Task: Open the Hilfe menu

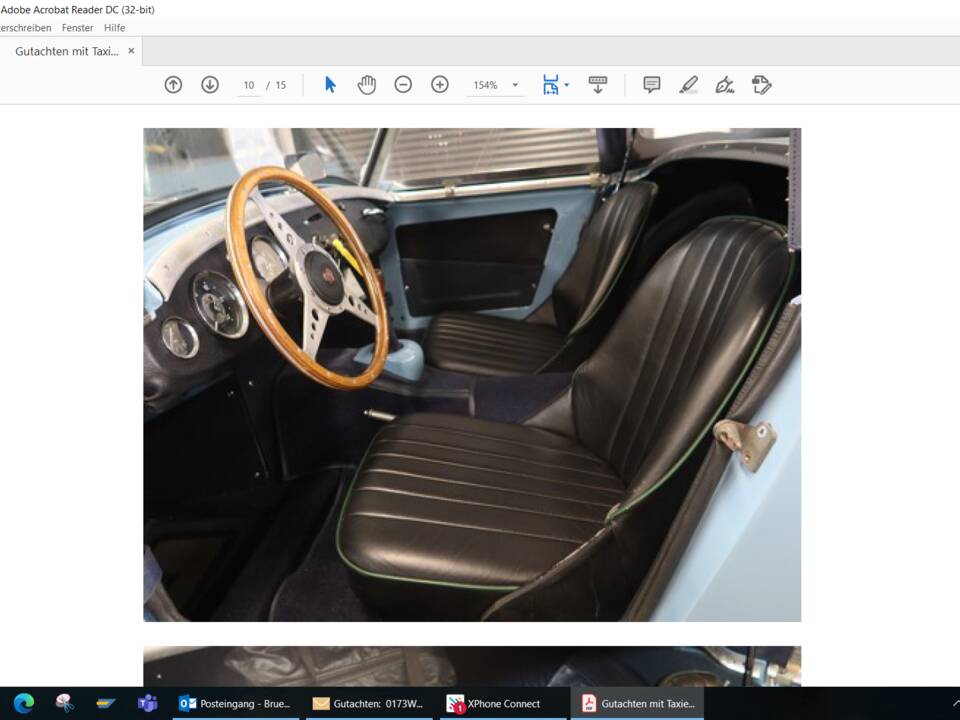Action: coord(114,27)
